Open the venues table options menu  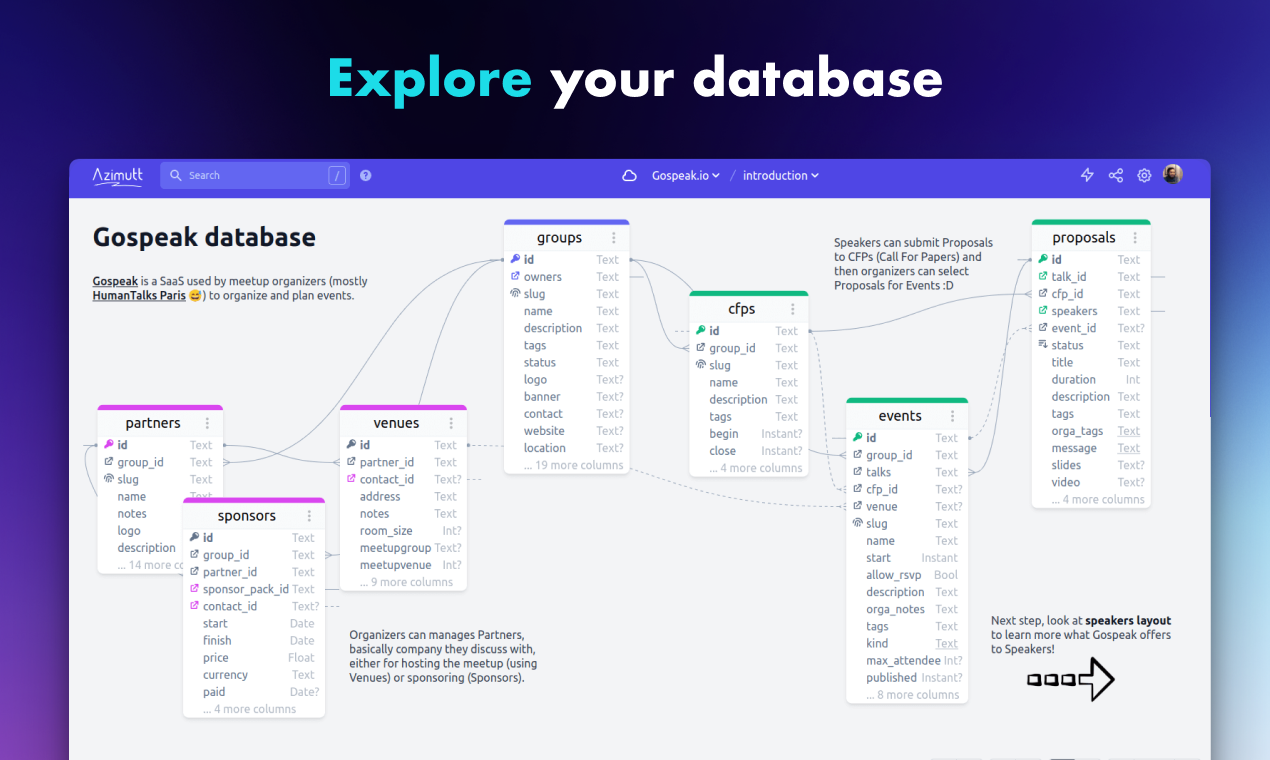tap(451, 423)
